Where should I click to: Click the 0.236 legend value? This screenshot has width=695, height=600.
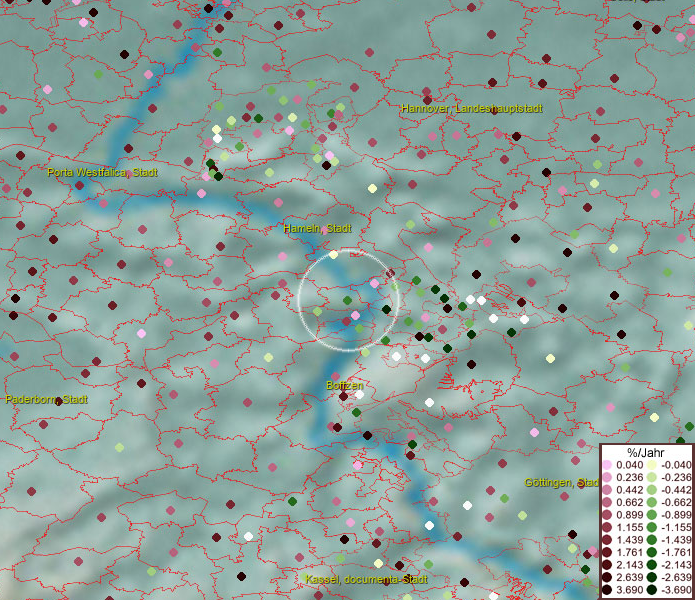coord(629,477)
